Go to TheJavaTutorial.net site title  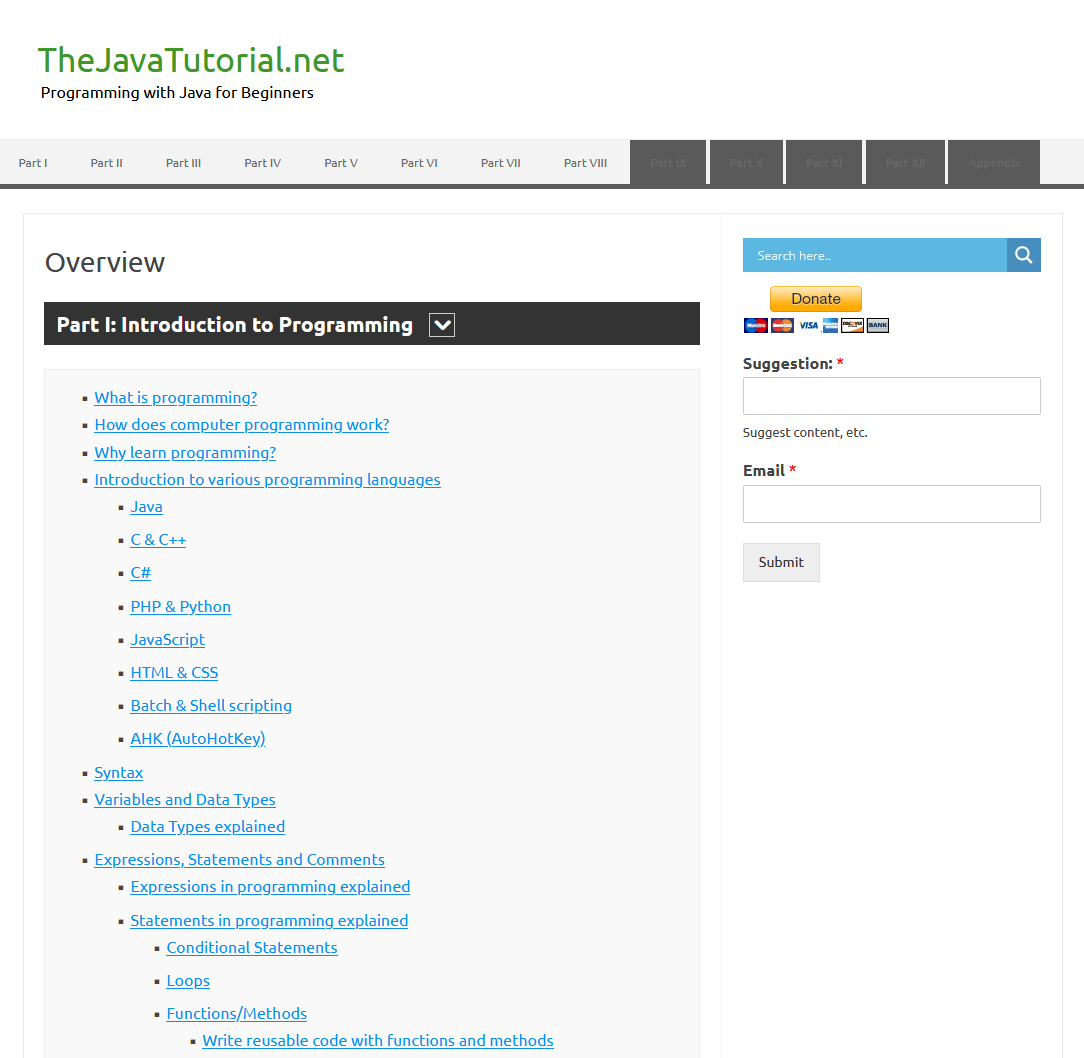pos(191,60)
